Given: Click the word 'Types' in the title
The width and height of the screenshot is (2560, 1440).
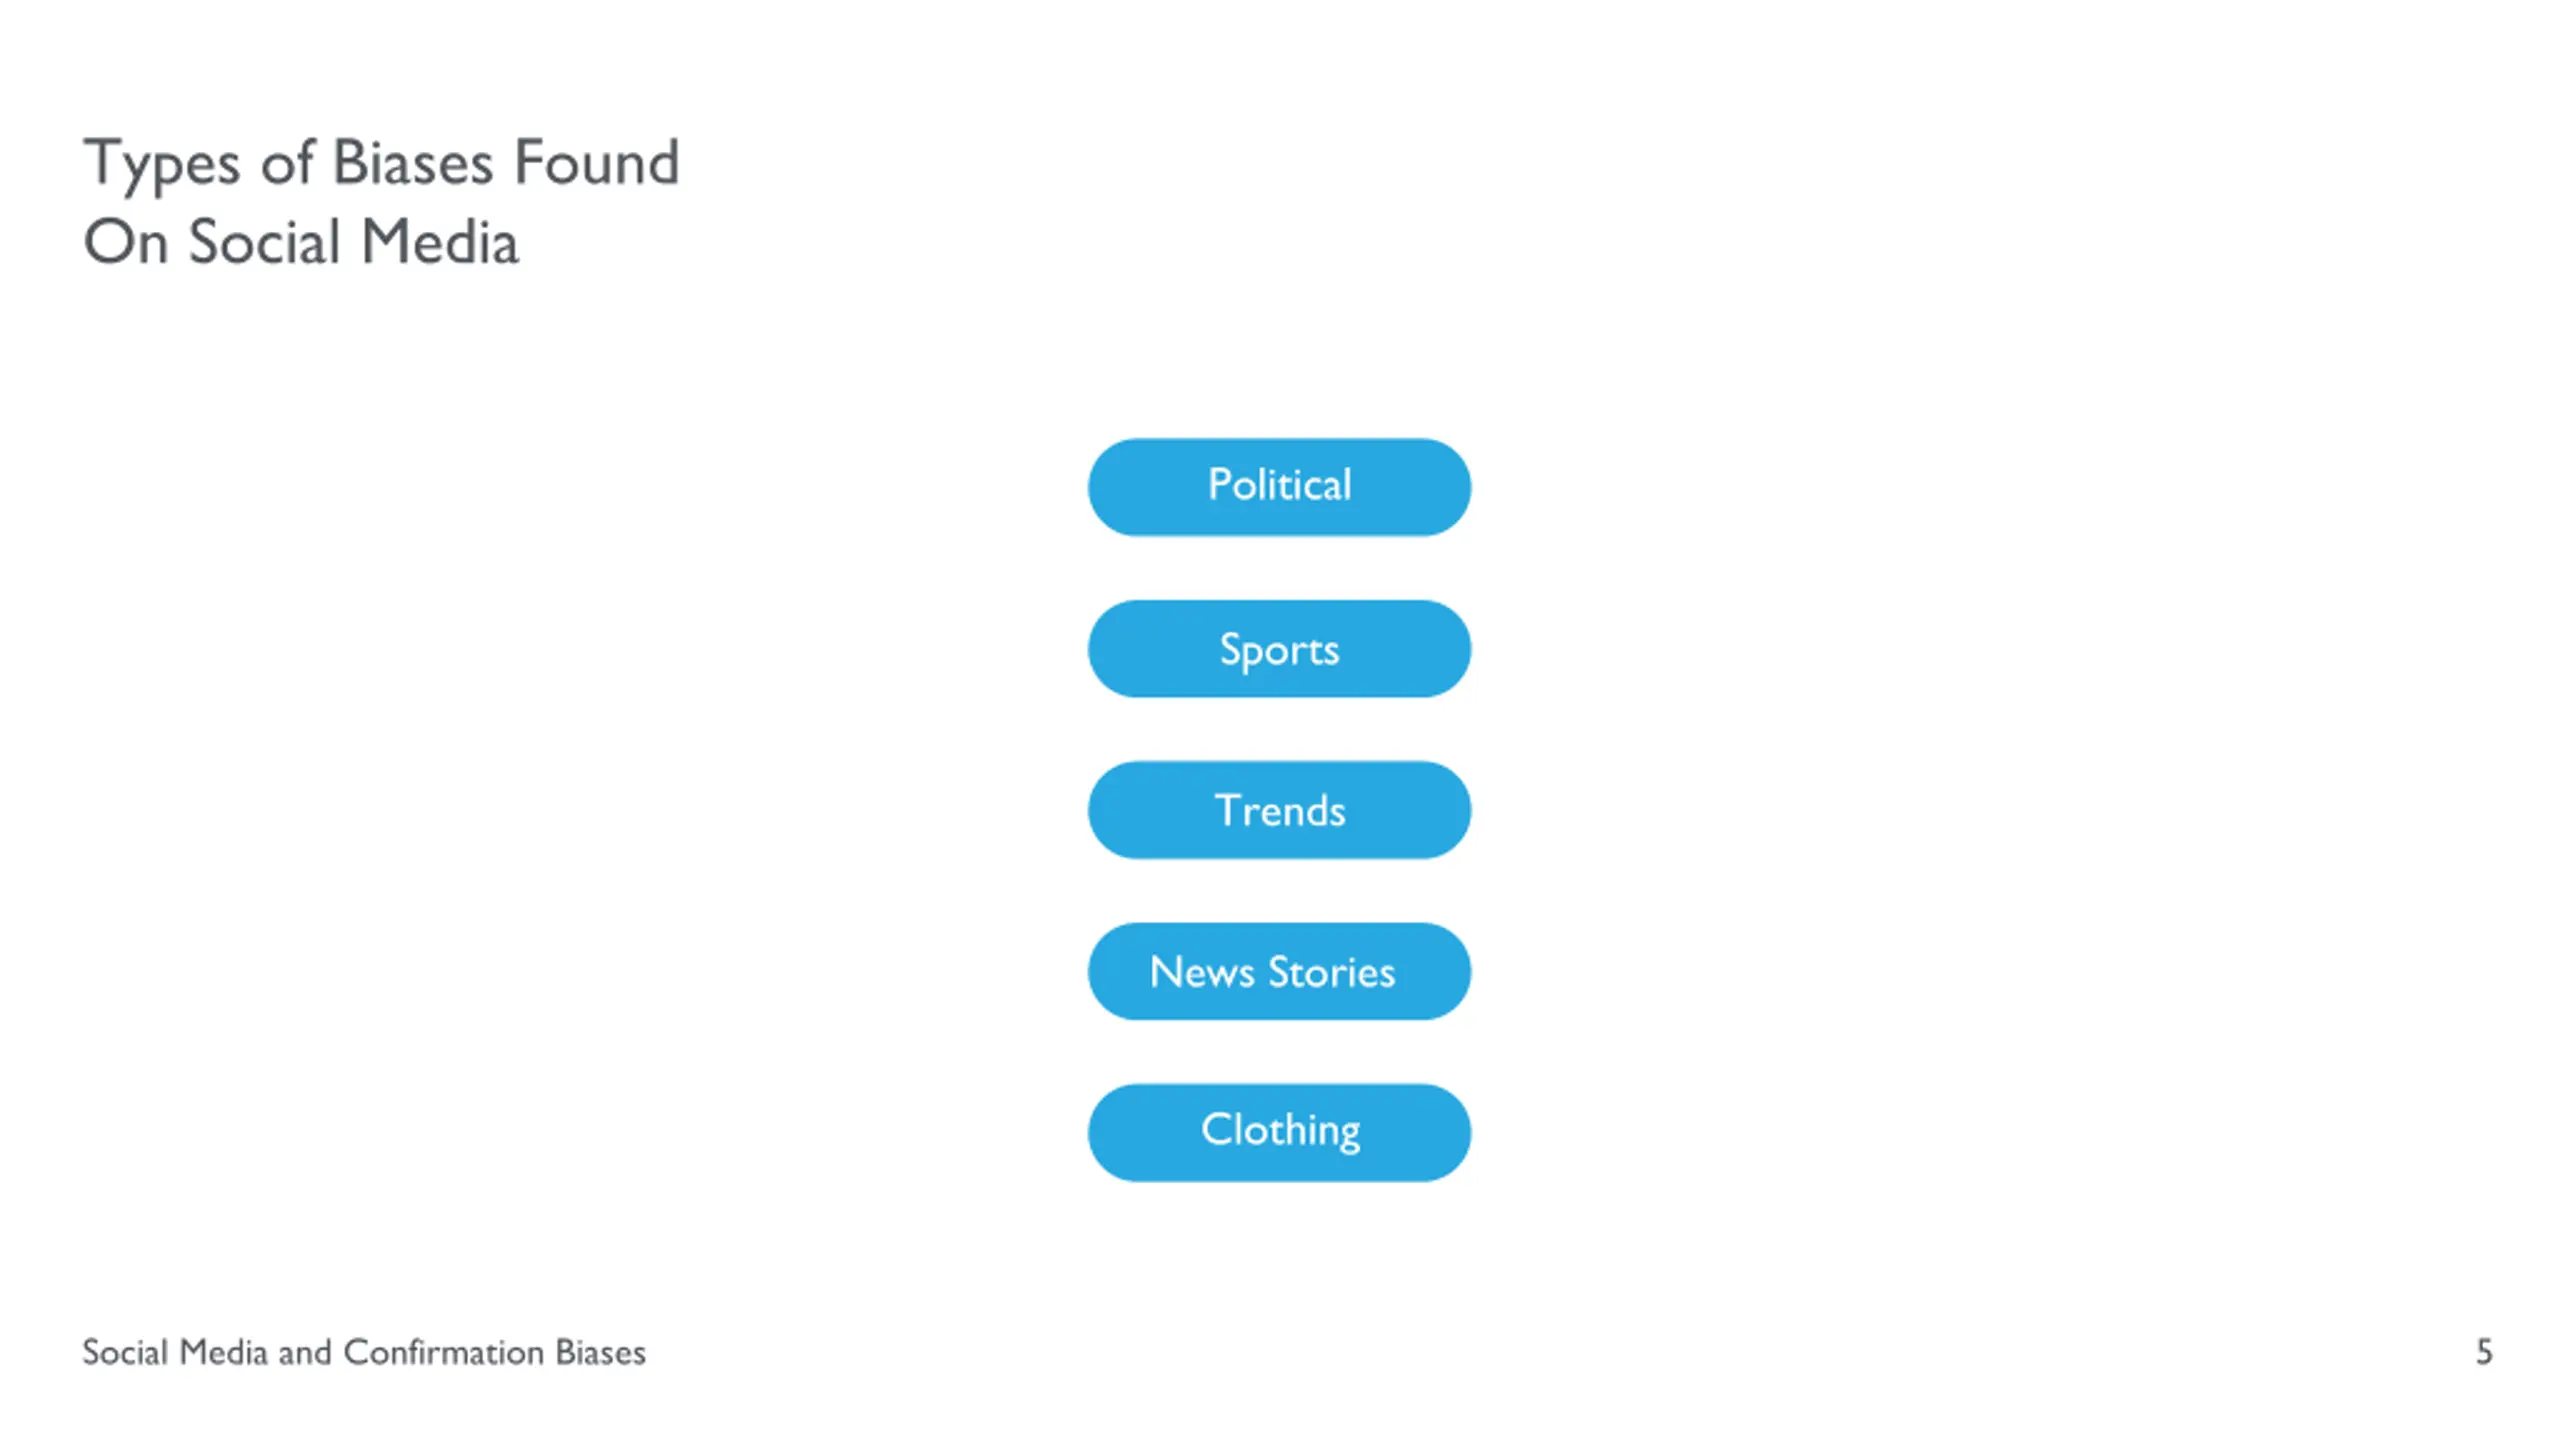Looking at the screenshot, I should [x=162, y=166].
